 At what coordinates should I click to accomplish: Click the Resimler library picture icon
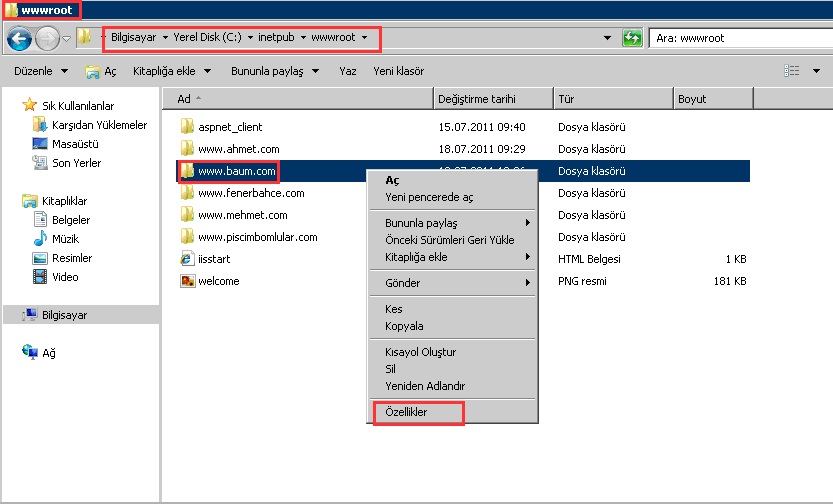coord(40,258)
